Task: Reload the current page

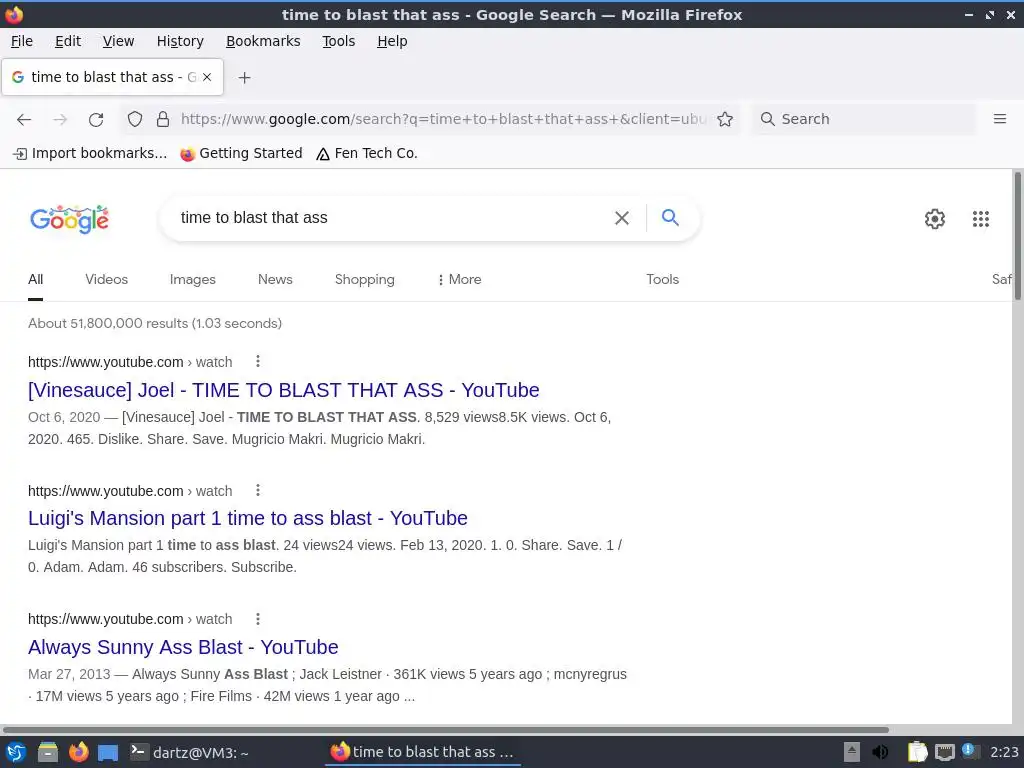Action: coord(96,119)
